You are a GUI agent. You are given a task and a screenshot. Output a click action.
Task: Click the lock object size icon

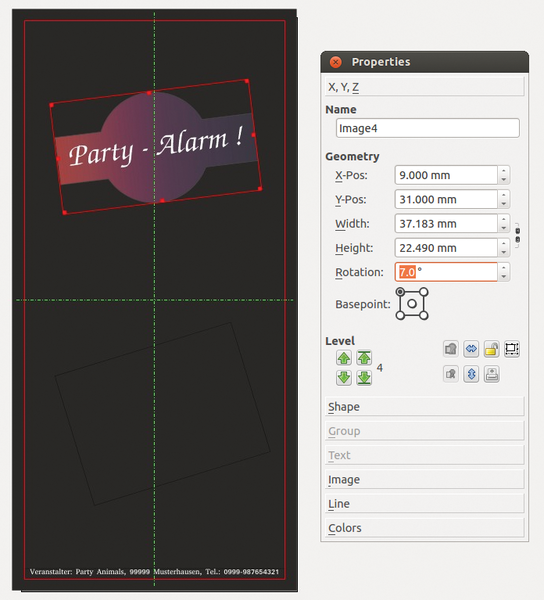pos(511,349)
